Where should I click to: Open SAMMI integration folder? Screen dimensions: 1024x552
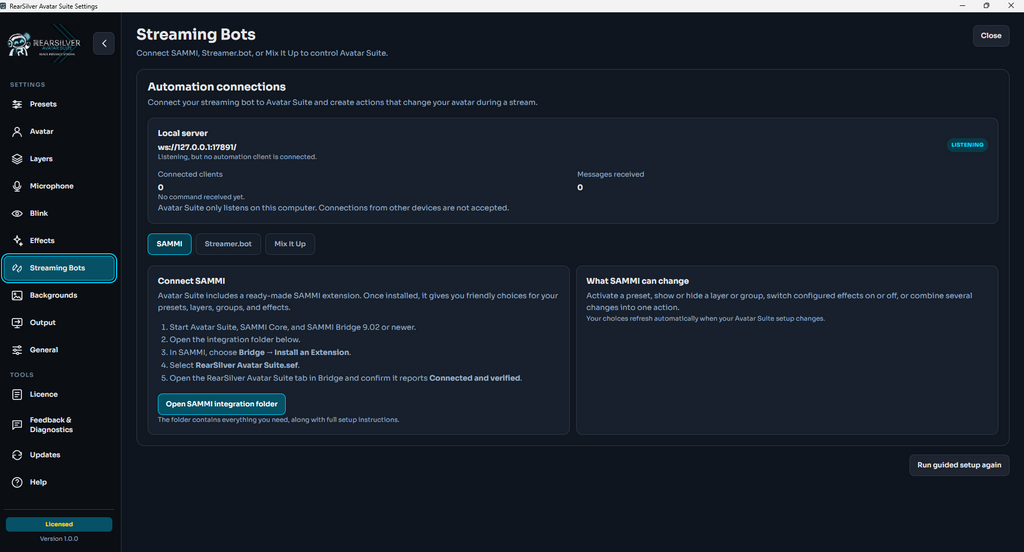[x=221, y=404]
